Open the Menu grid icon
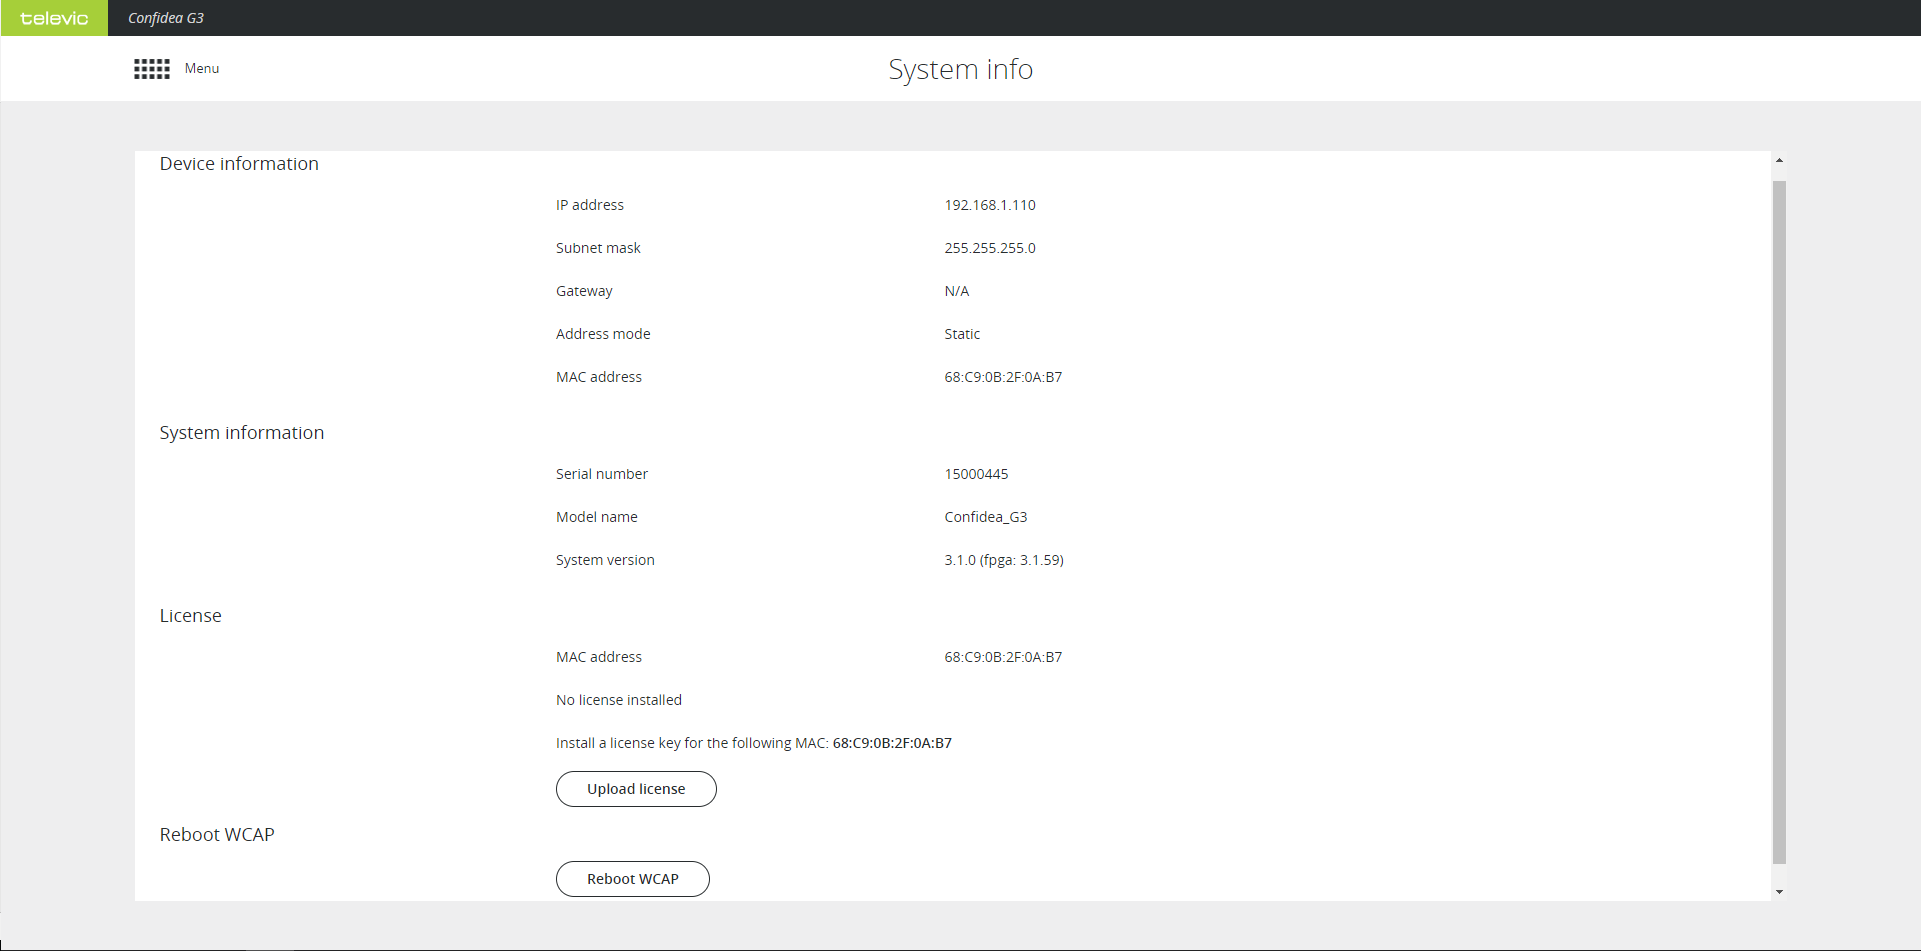Screen dimensions: 1921x951 click(x=152, y=69)
